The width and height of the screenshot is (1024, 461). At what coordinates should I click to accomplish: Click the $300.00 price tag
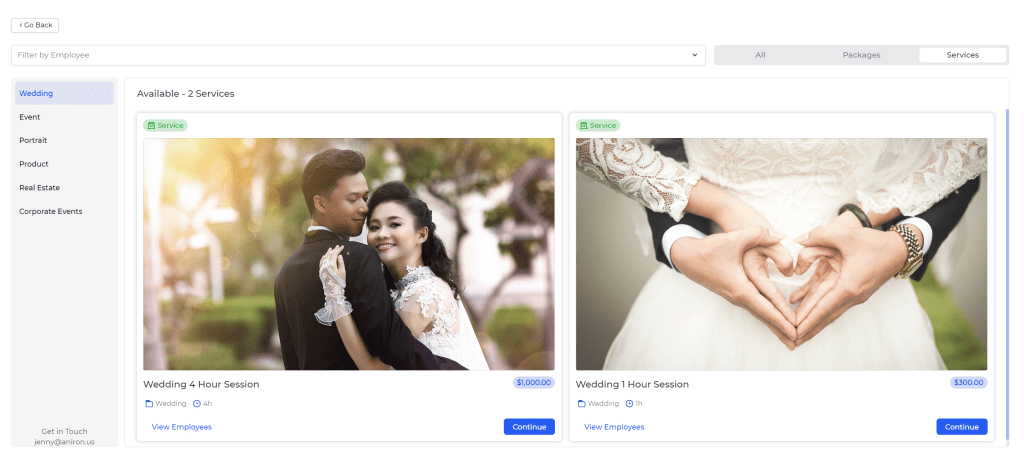968,383
